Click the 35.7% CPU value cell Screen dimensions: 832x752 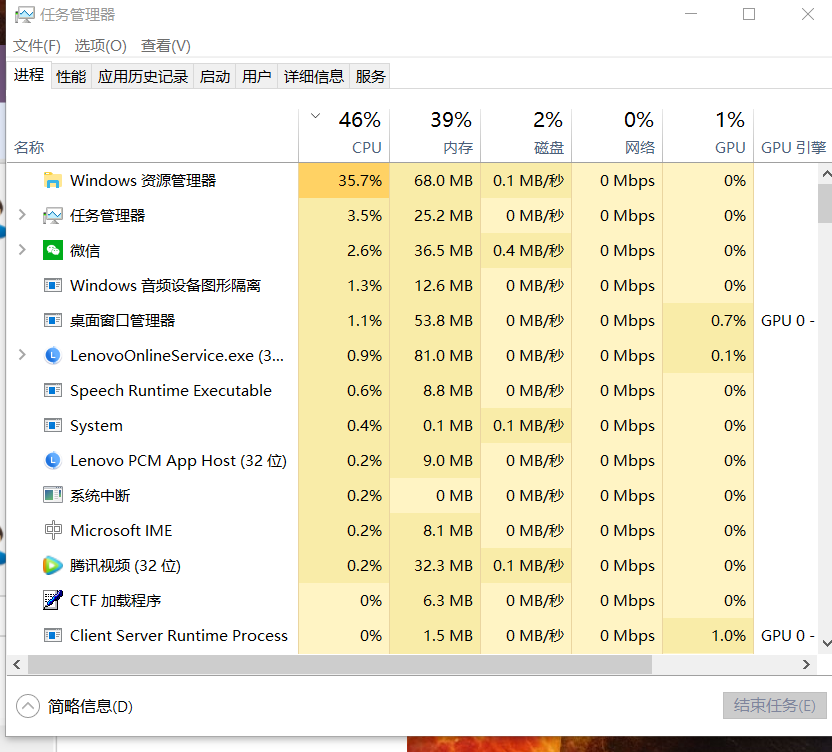(x=344, y=180)
